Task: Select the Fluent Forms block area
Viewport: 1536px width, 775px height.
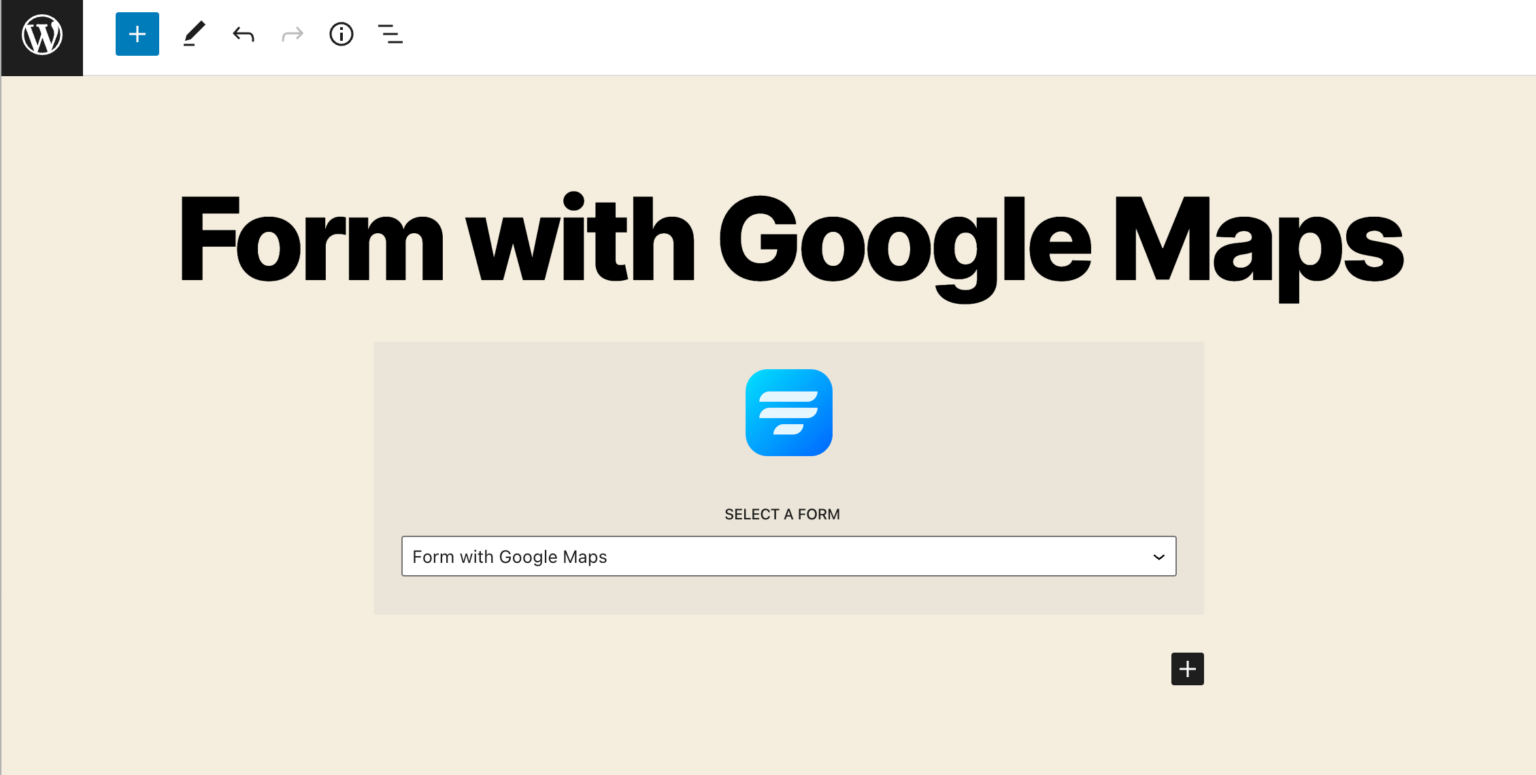Action: pos(788,477)
